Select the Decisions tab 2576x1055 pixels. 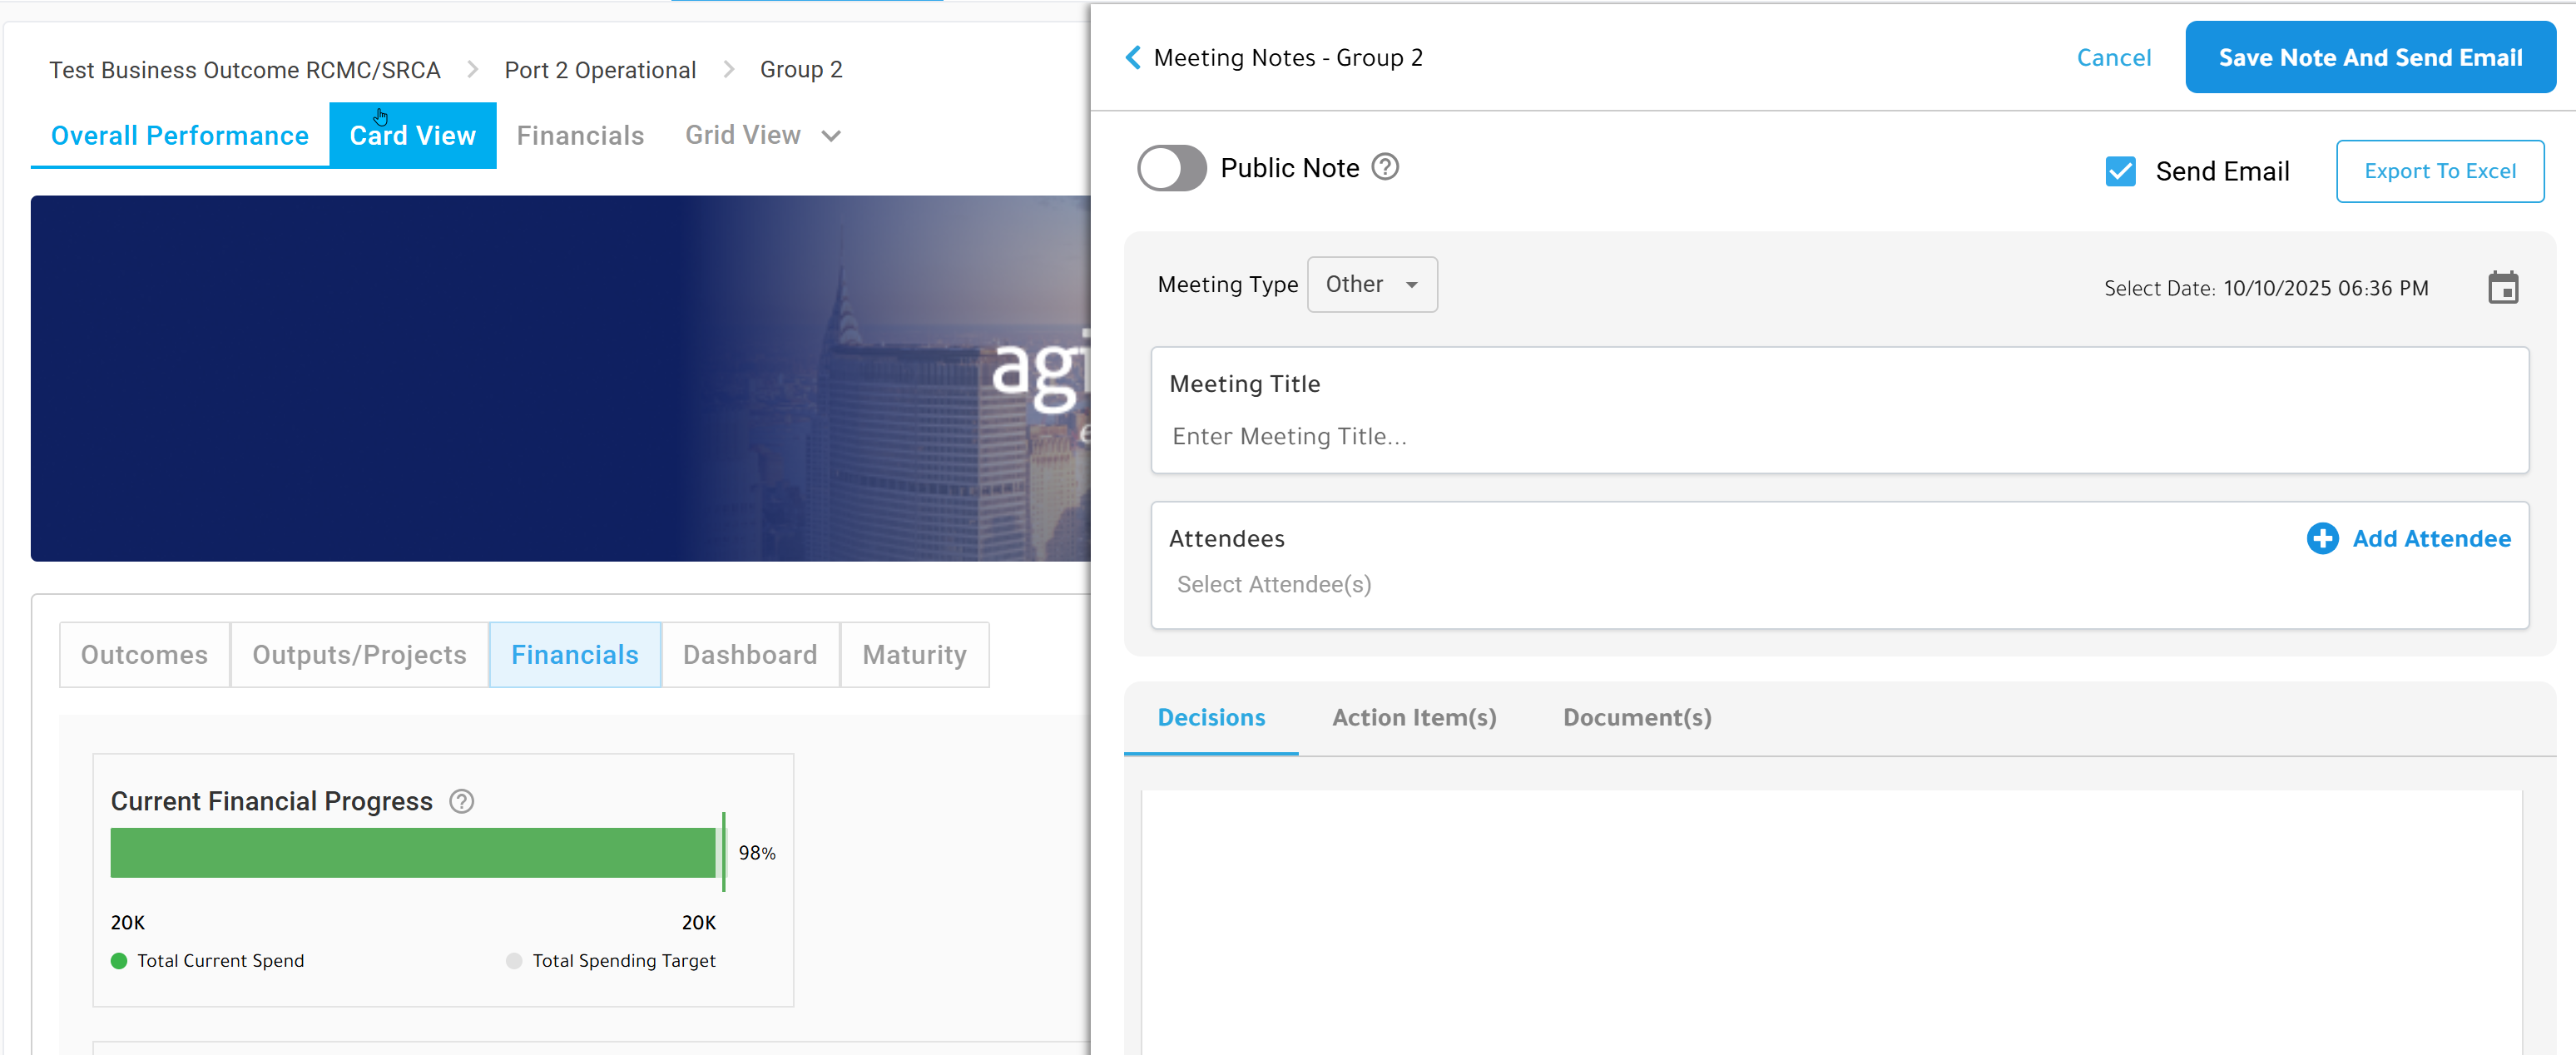coord(1211,718)
